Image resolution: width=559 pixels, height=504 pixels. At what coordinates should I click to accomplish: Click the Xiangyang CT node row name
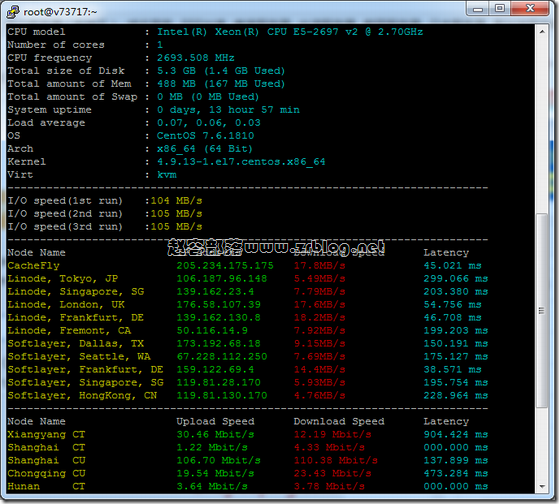pos(46,435)
